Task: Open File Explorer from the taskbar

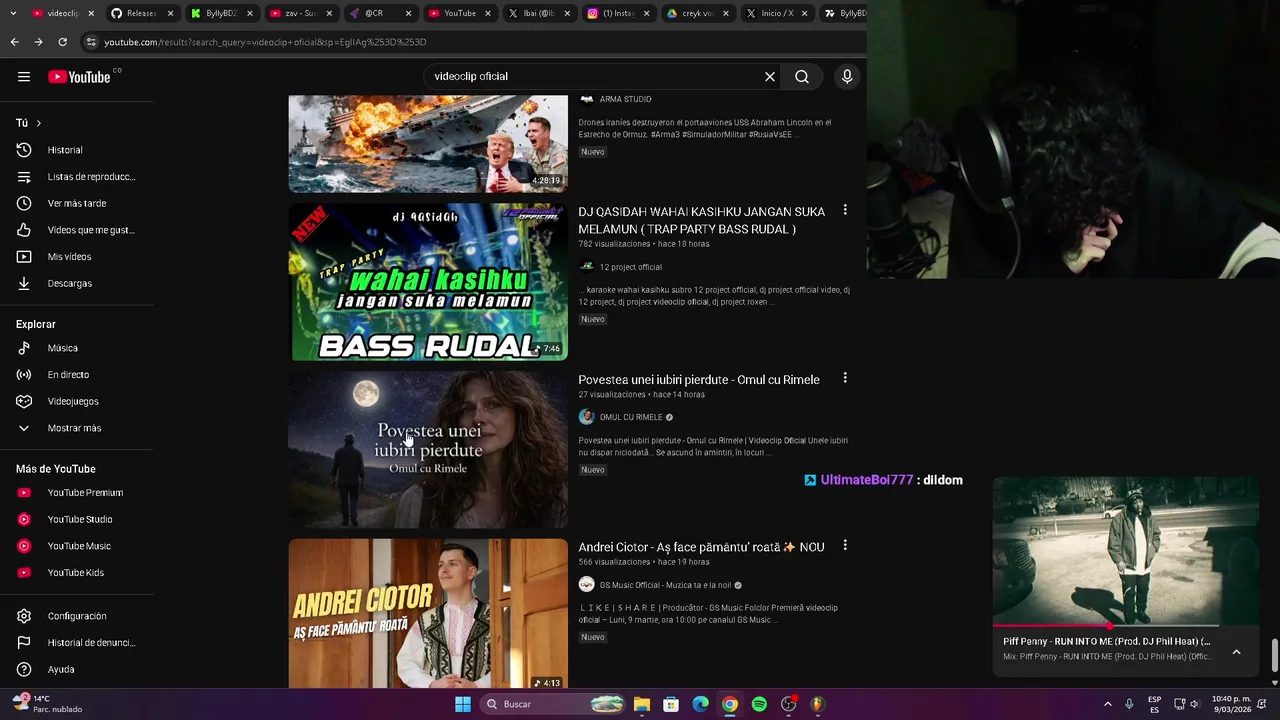Action: tap(642, 704)
